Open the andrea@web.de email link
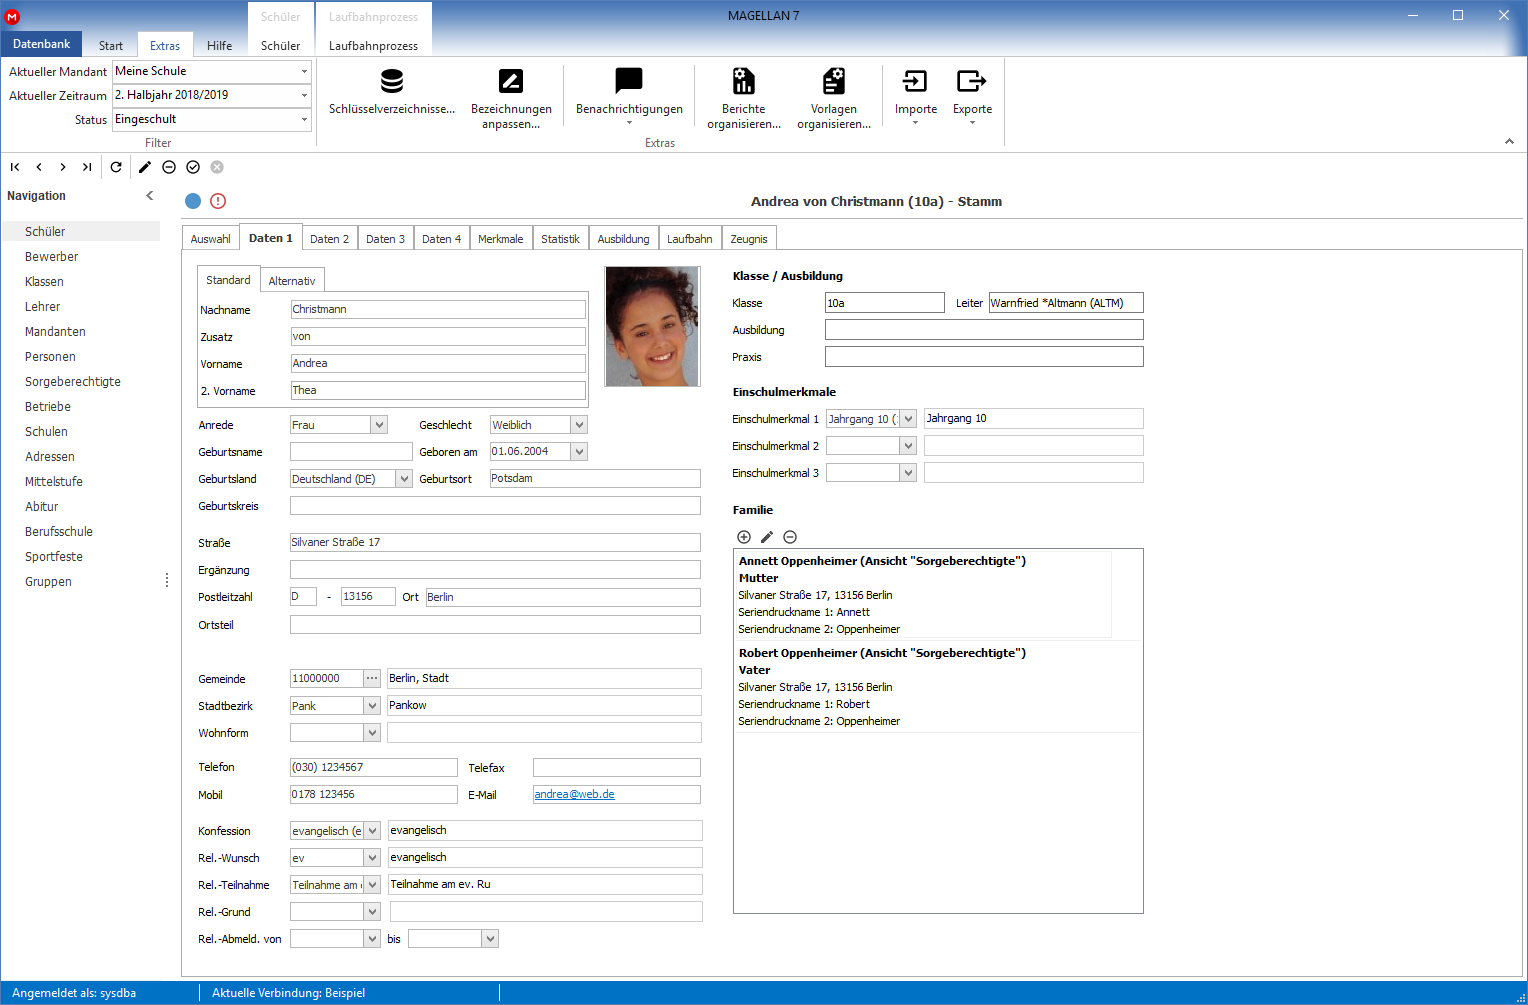Image resolution: width=1528 pixels, height=1005 pixels. pos(574,794)
